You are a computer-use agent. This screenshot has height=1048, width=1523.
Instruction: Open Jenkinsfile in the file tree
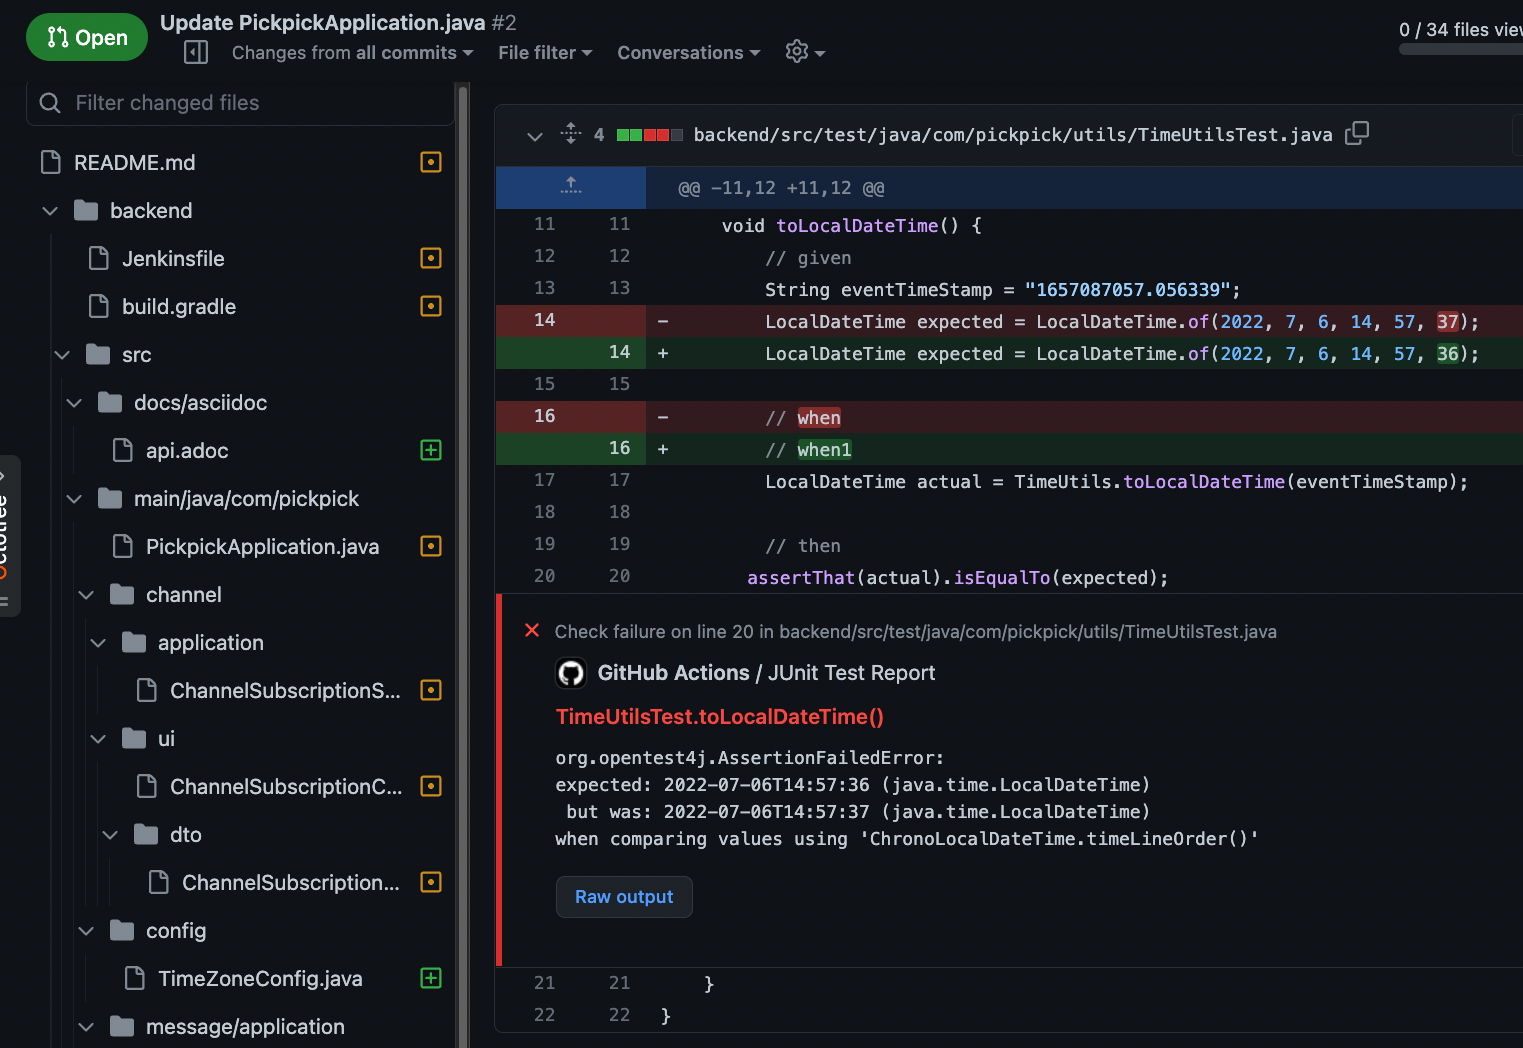pos(173,259)
